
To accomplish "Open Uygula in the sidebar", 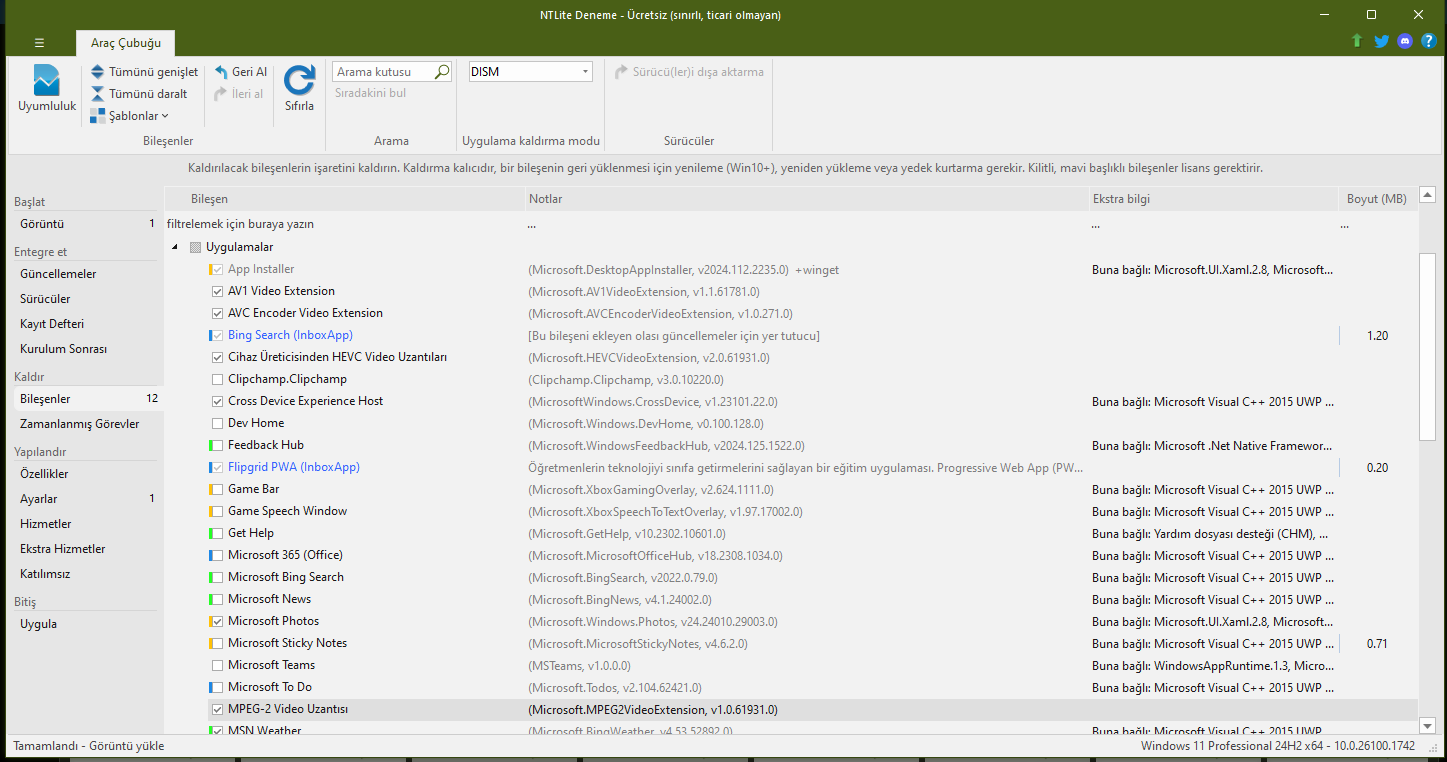I will pyautogui.click(x=85, y=624).
